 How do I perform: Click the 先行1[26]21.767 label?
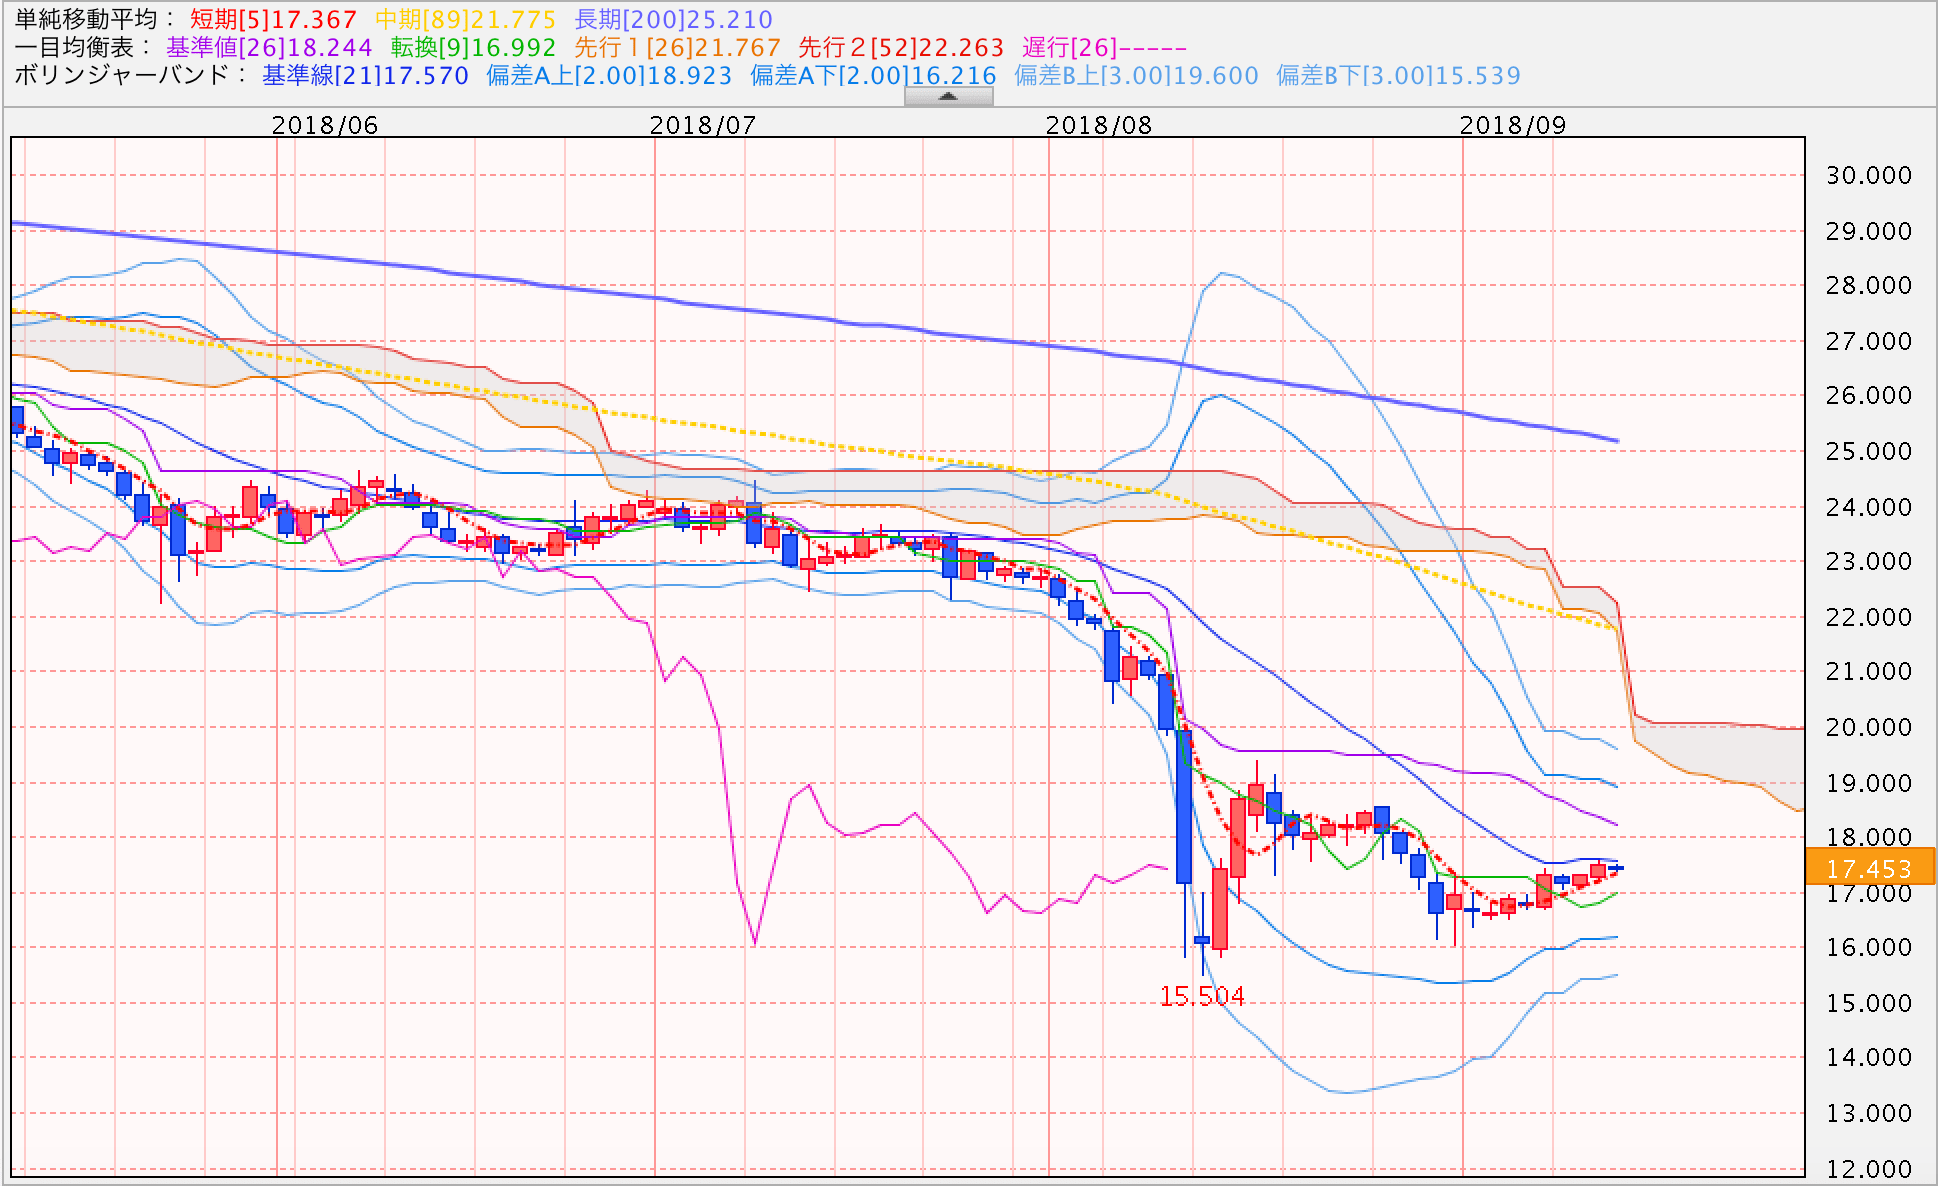[x=677, y=48]
